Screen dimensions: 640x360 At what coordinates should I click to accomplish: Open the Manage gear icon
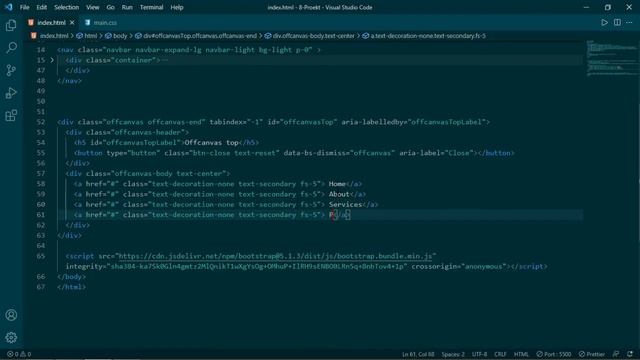click(x=11, y=337)
